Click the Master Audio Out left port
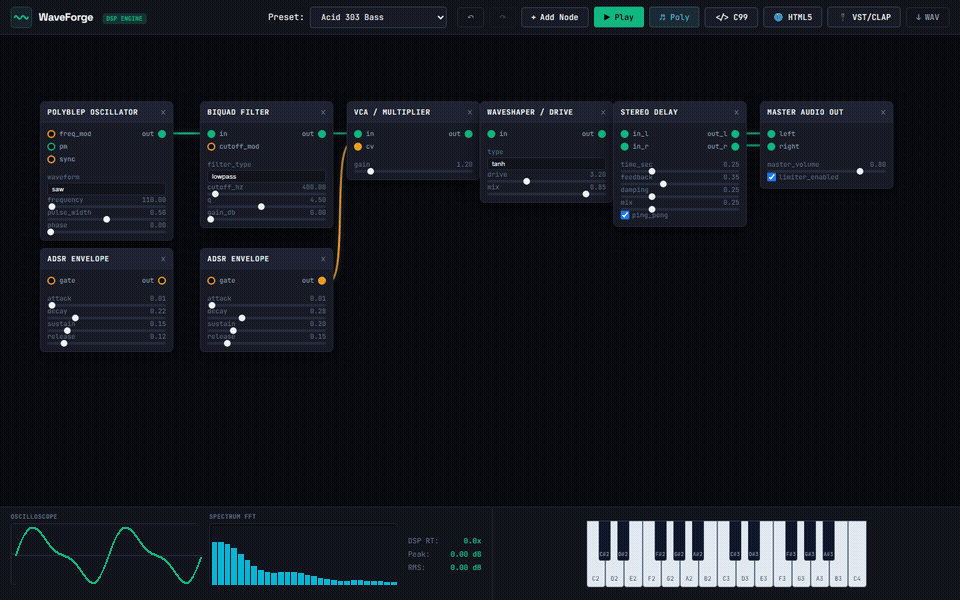The height and width of the screenshot is (600, 960). 771,134
